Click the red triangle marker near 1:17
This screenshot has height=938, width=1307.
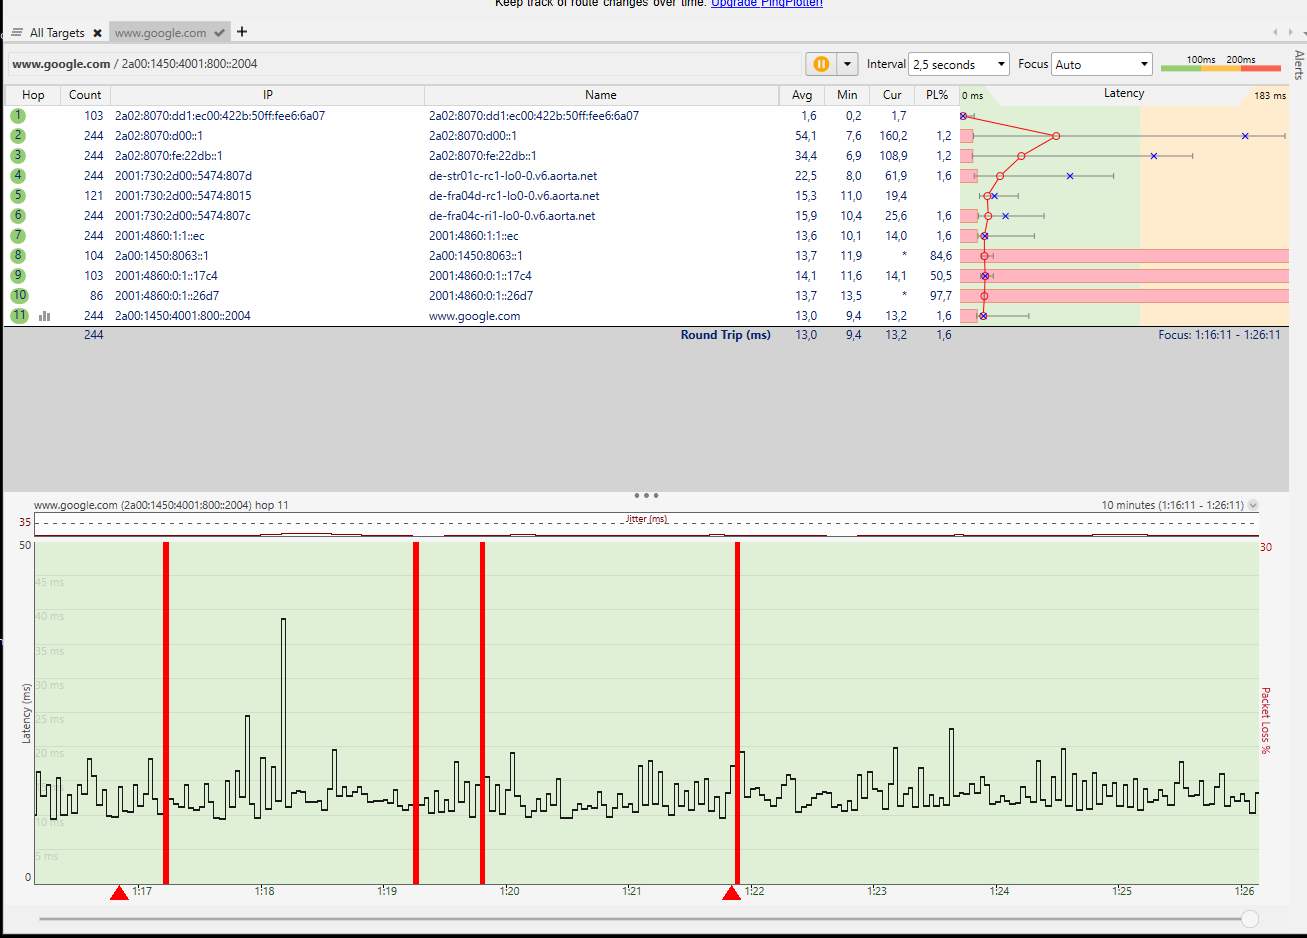(x=119, y=892)
